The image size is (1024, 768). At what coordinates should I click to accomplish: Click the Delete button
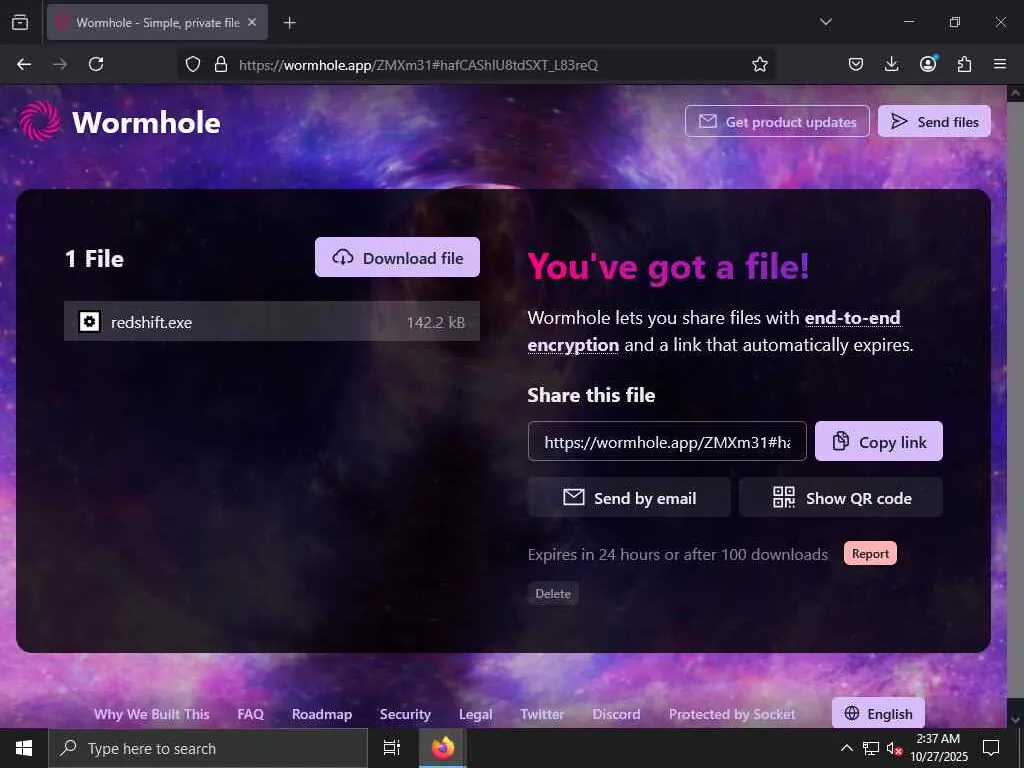pos(553,594)
